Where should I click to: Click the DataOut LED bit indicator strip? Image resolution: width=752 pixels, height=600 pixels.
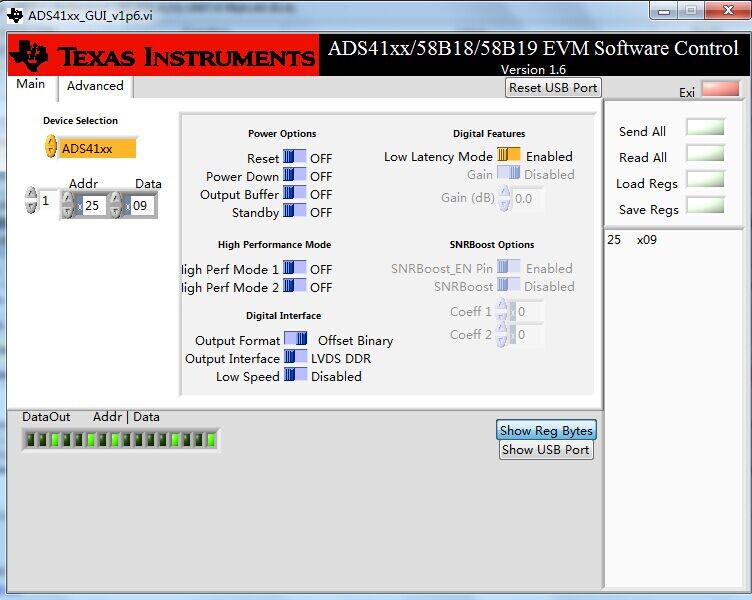pyautogui.click(x=120, y=440)
